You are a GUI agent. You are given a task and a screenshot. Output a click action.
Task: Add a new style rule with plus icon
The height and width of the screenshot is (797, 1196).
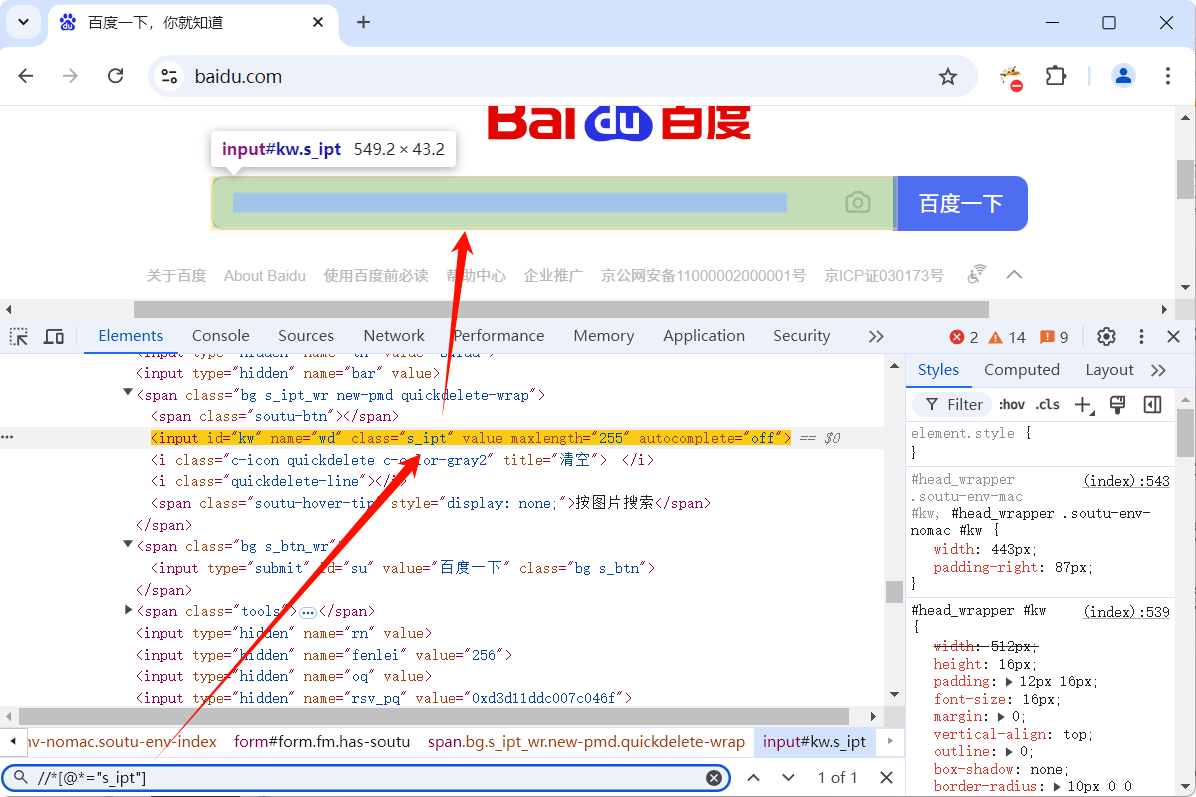coord(1083,405)
